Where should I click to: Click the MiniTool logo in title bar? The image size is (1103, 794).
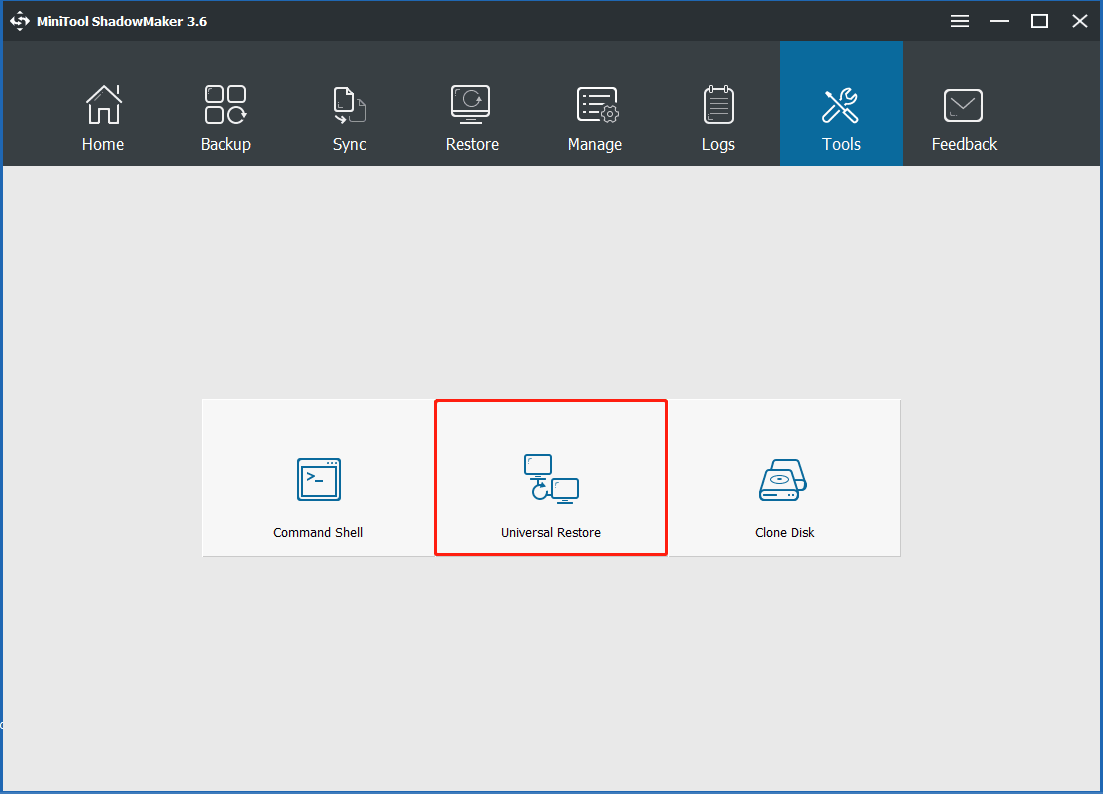coord(20,21)
